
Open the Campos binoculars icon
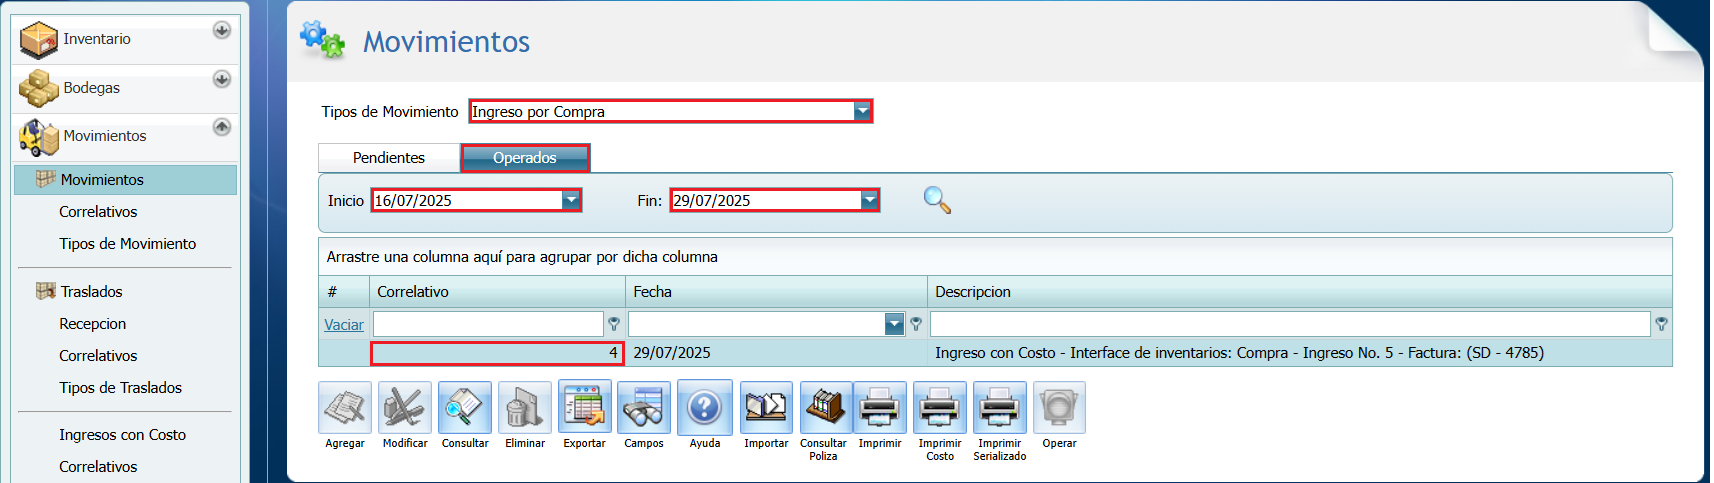pyautogui.click(x=644, y=407)
